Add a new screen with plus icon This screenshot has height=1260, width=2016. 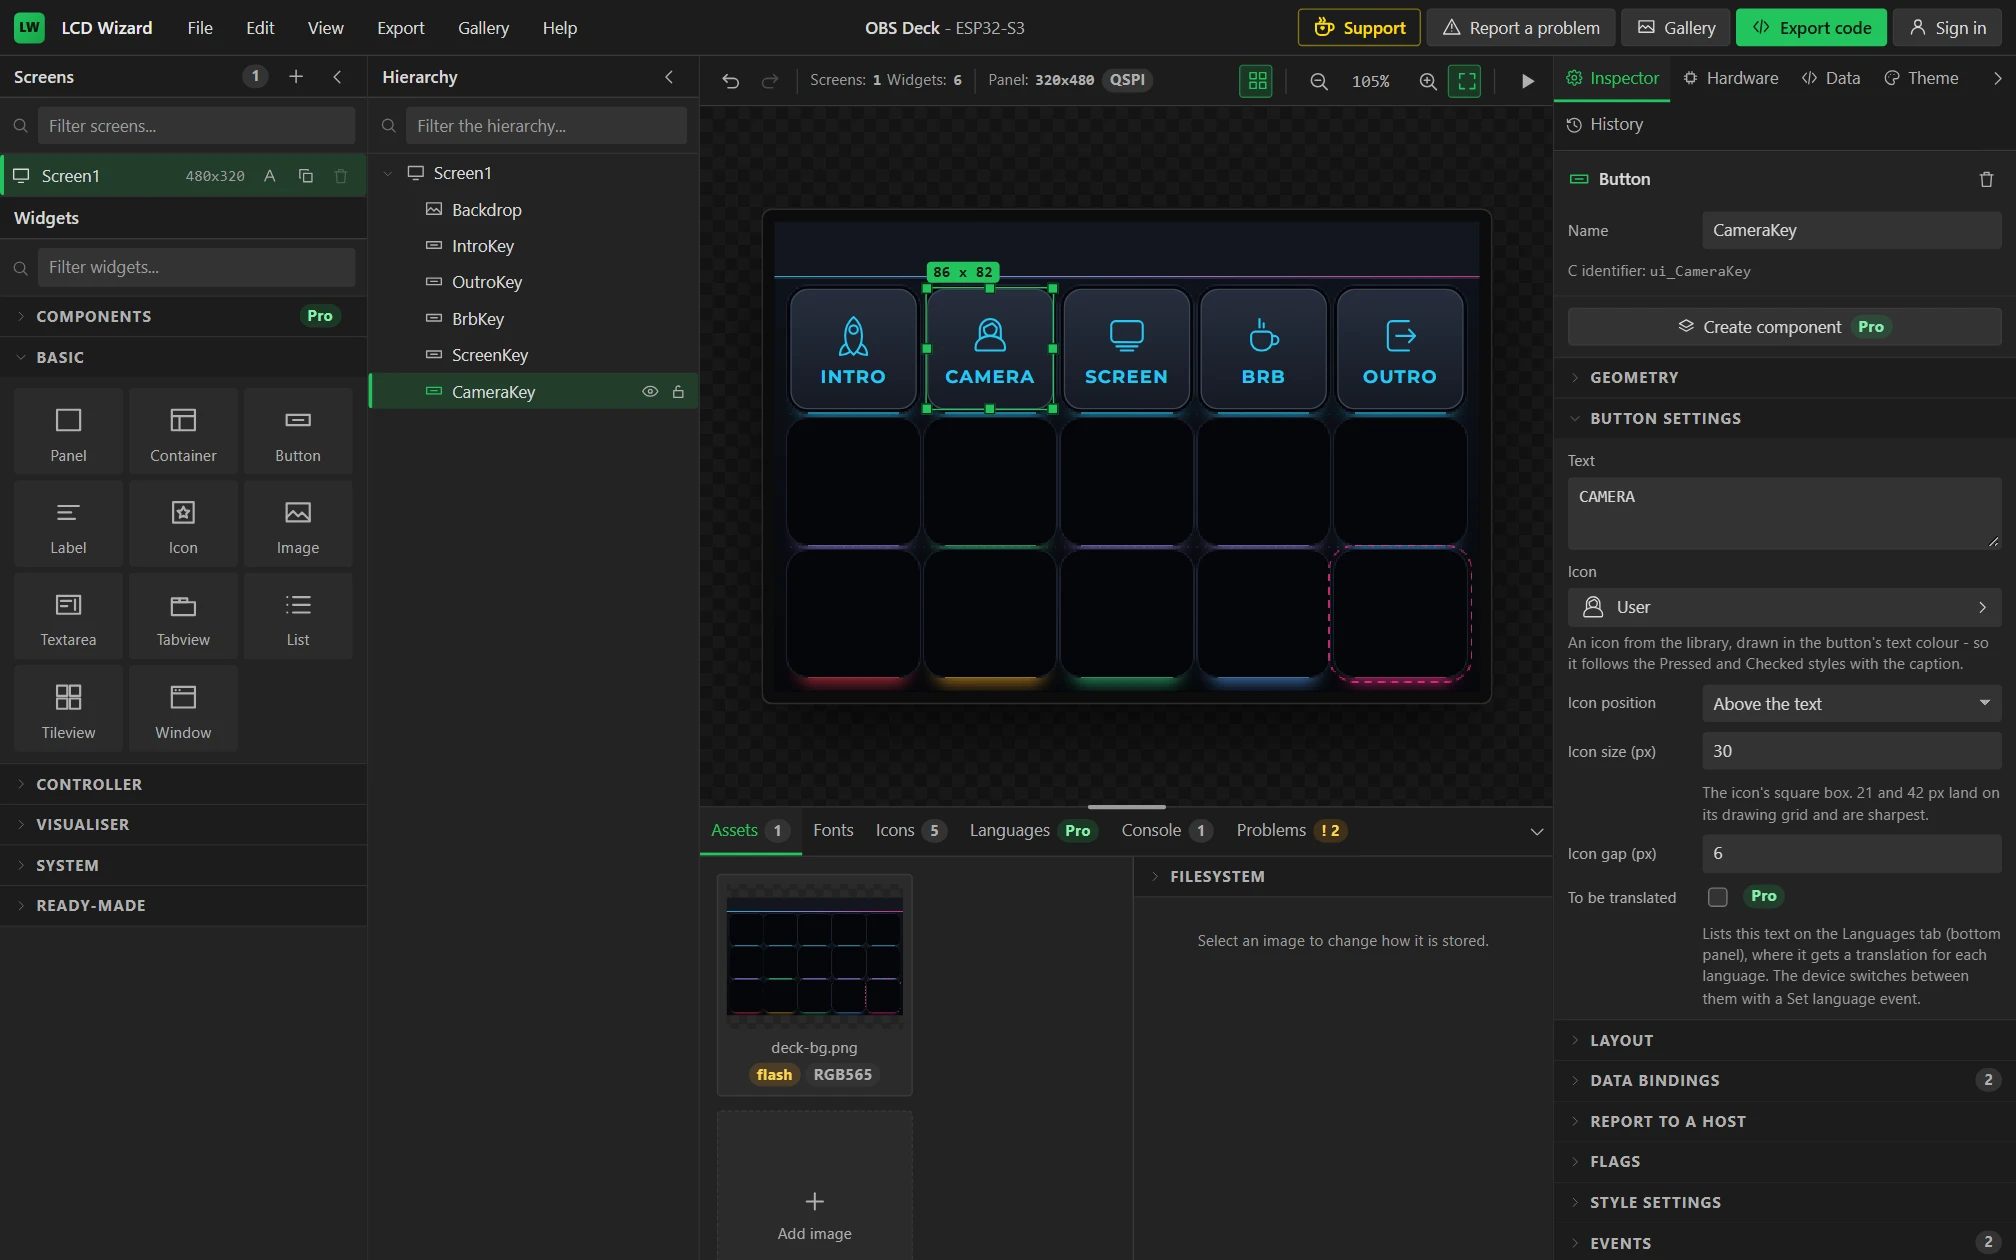[x=296, y=77]
